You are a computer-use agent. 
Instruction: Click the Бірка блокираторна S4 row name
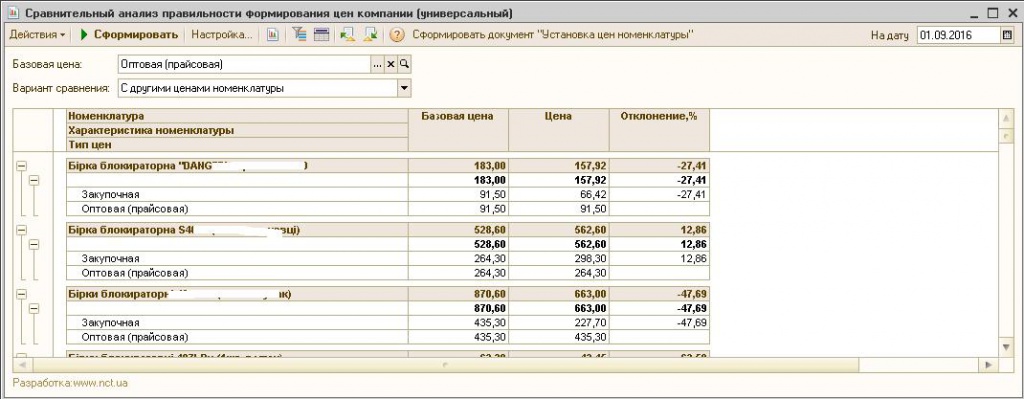(x=237, y=230)
